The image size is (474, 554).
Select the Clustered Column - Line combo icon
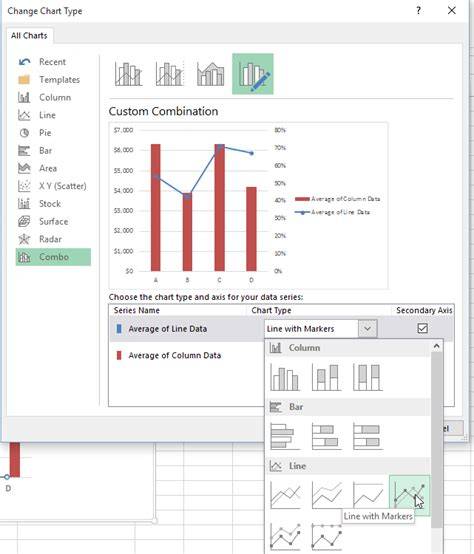[x=128, y=74]
